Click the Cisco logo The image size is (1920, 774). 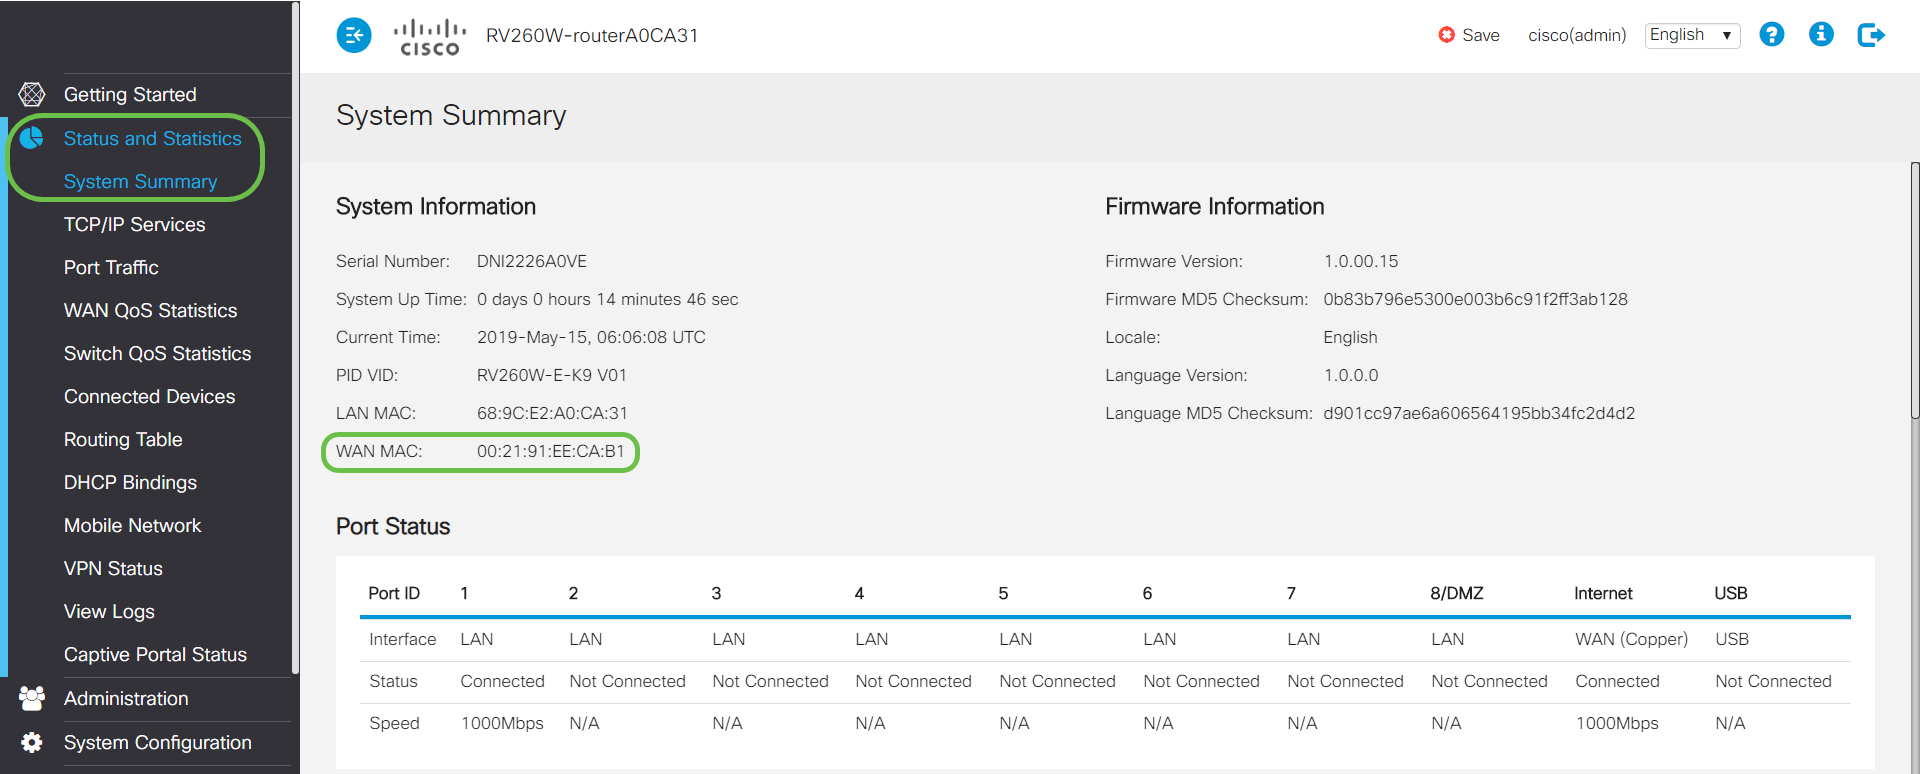(x=429, y=37)
